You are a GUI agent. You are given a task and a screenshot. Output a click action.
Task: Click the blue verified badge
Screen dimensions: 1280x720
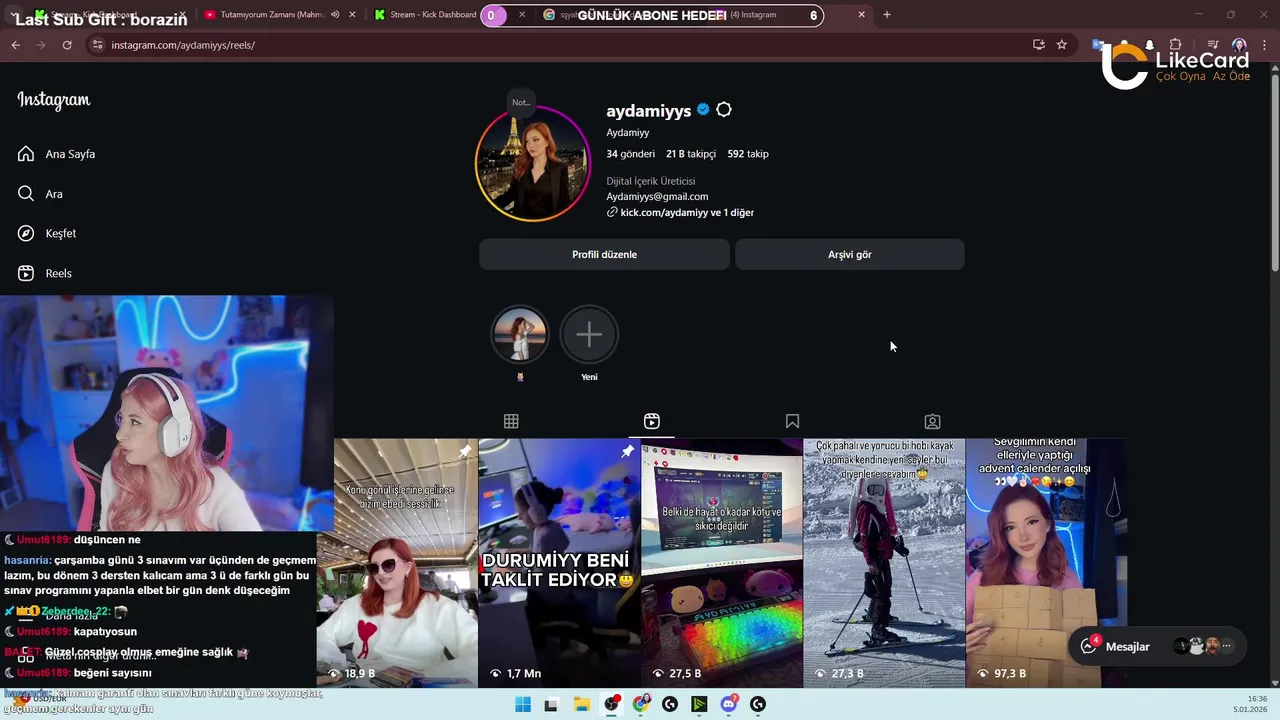click(x=703, y=110)
